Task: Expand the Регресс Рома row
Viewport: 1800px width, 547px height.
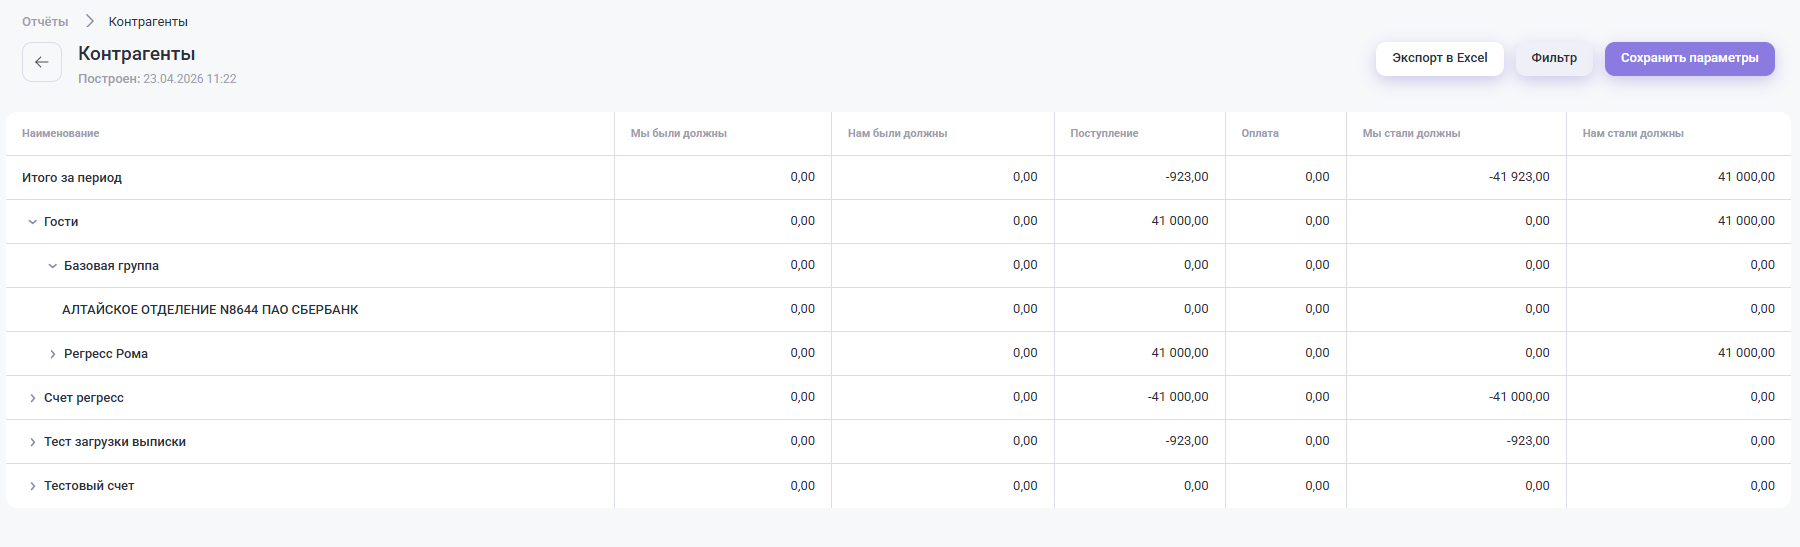Action: click(53, 354)
